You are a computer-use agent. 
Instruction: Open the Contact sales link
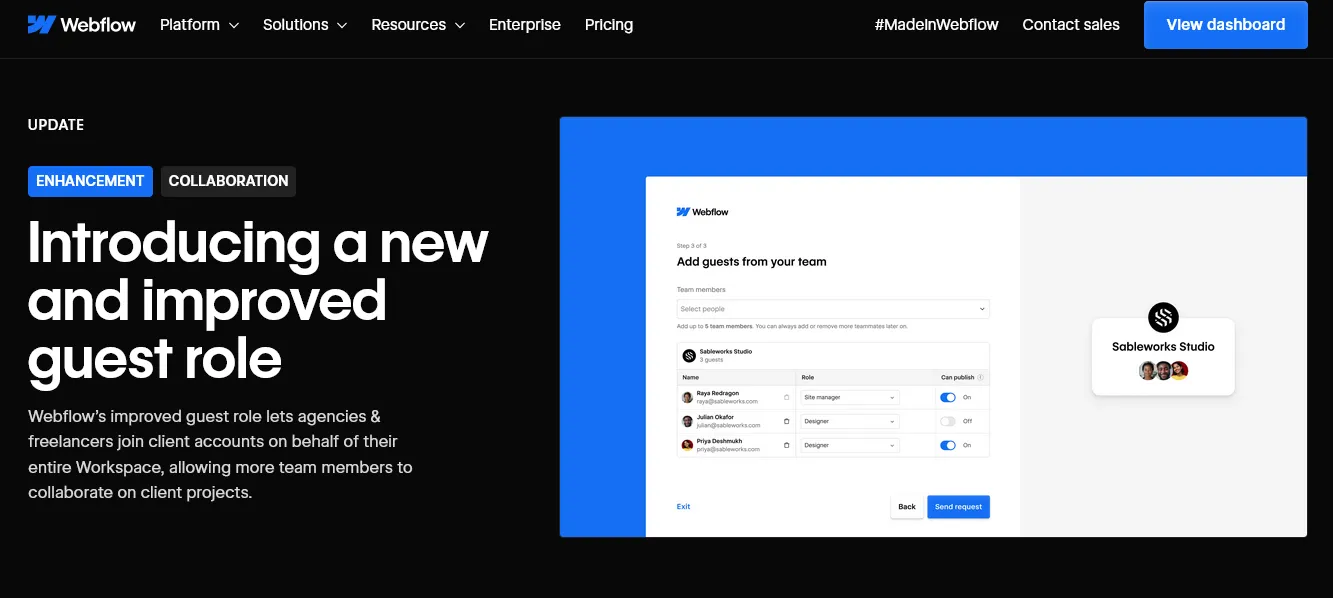(1071, 25)
